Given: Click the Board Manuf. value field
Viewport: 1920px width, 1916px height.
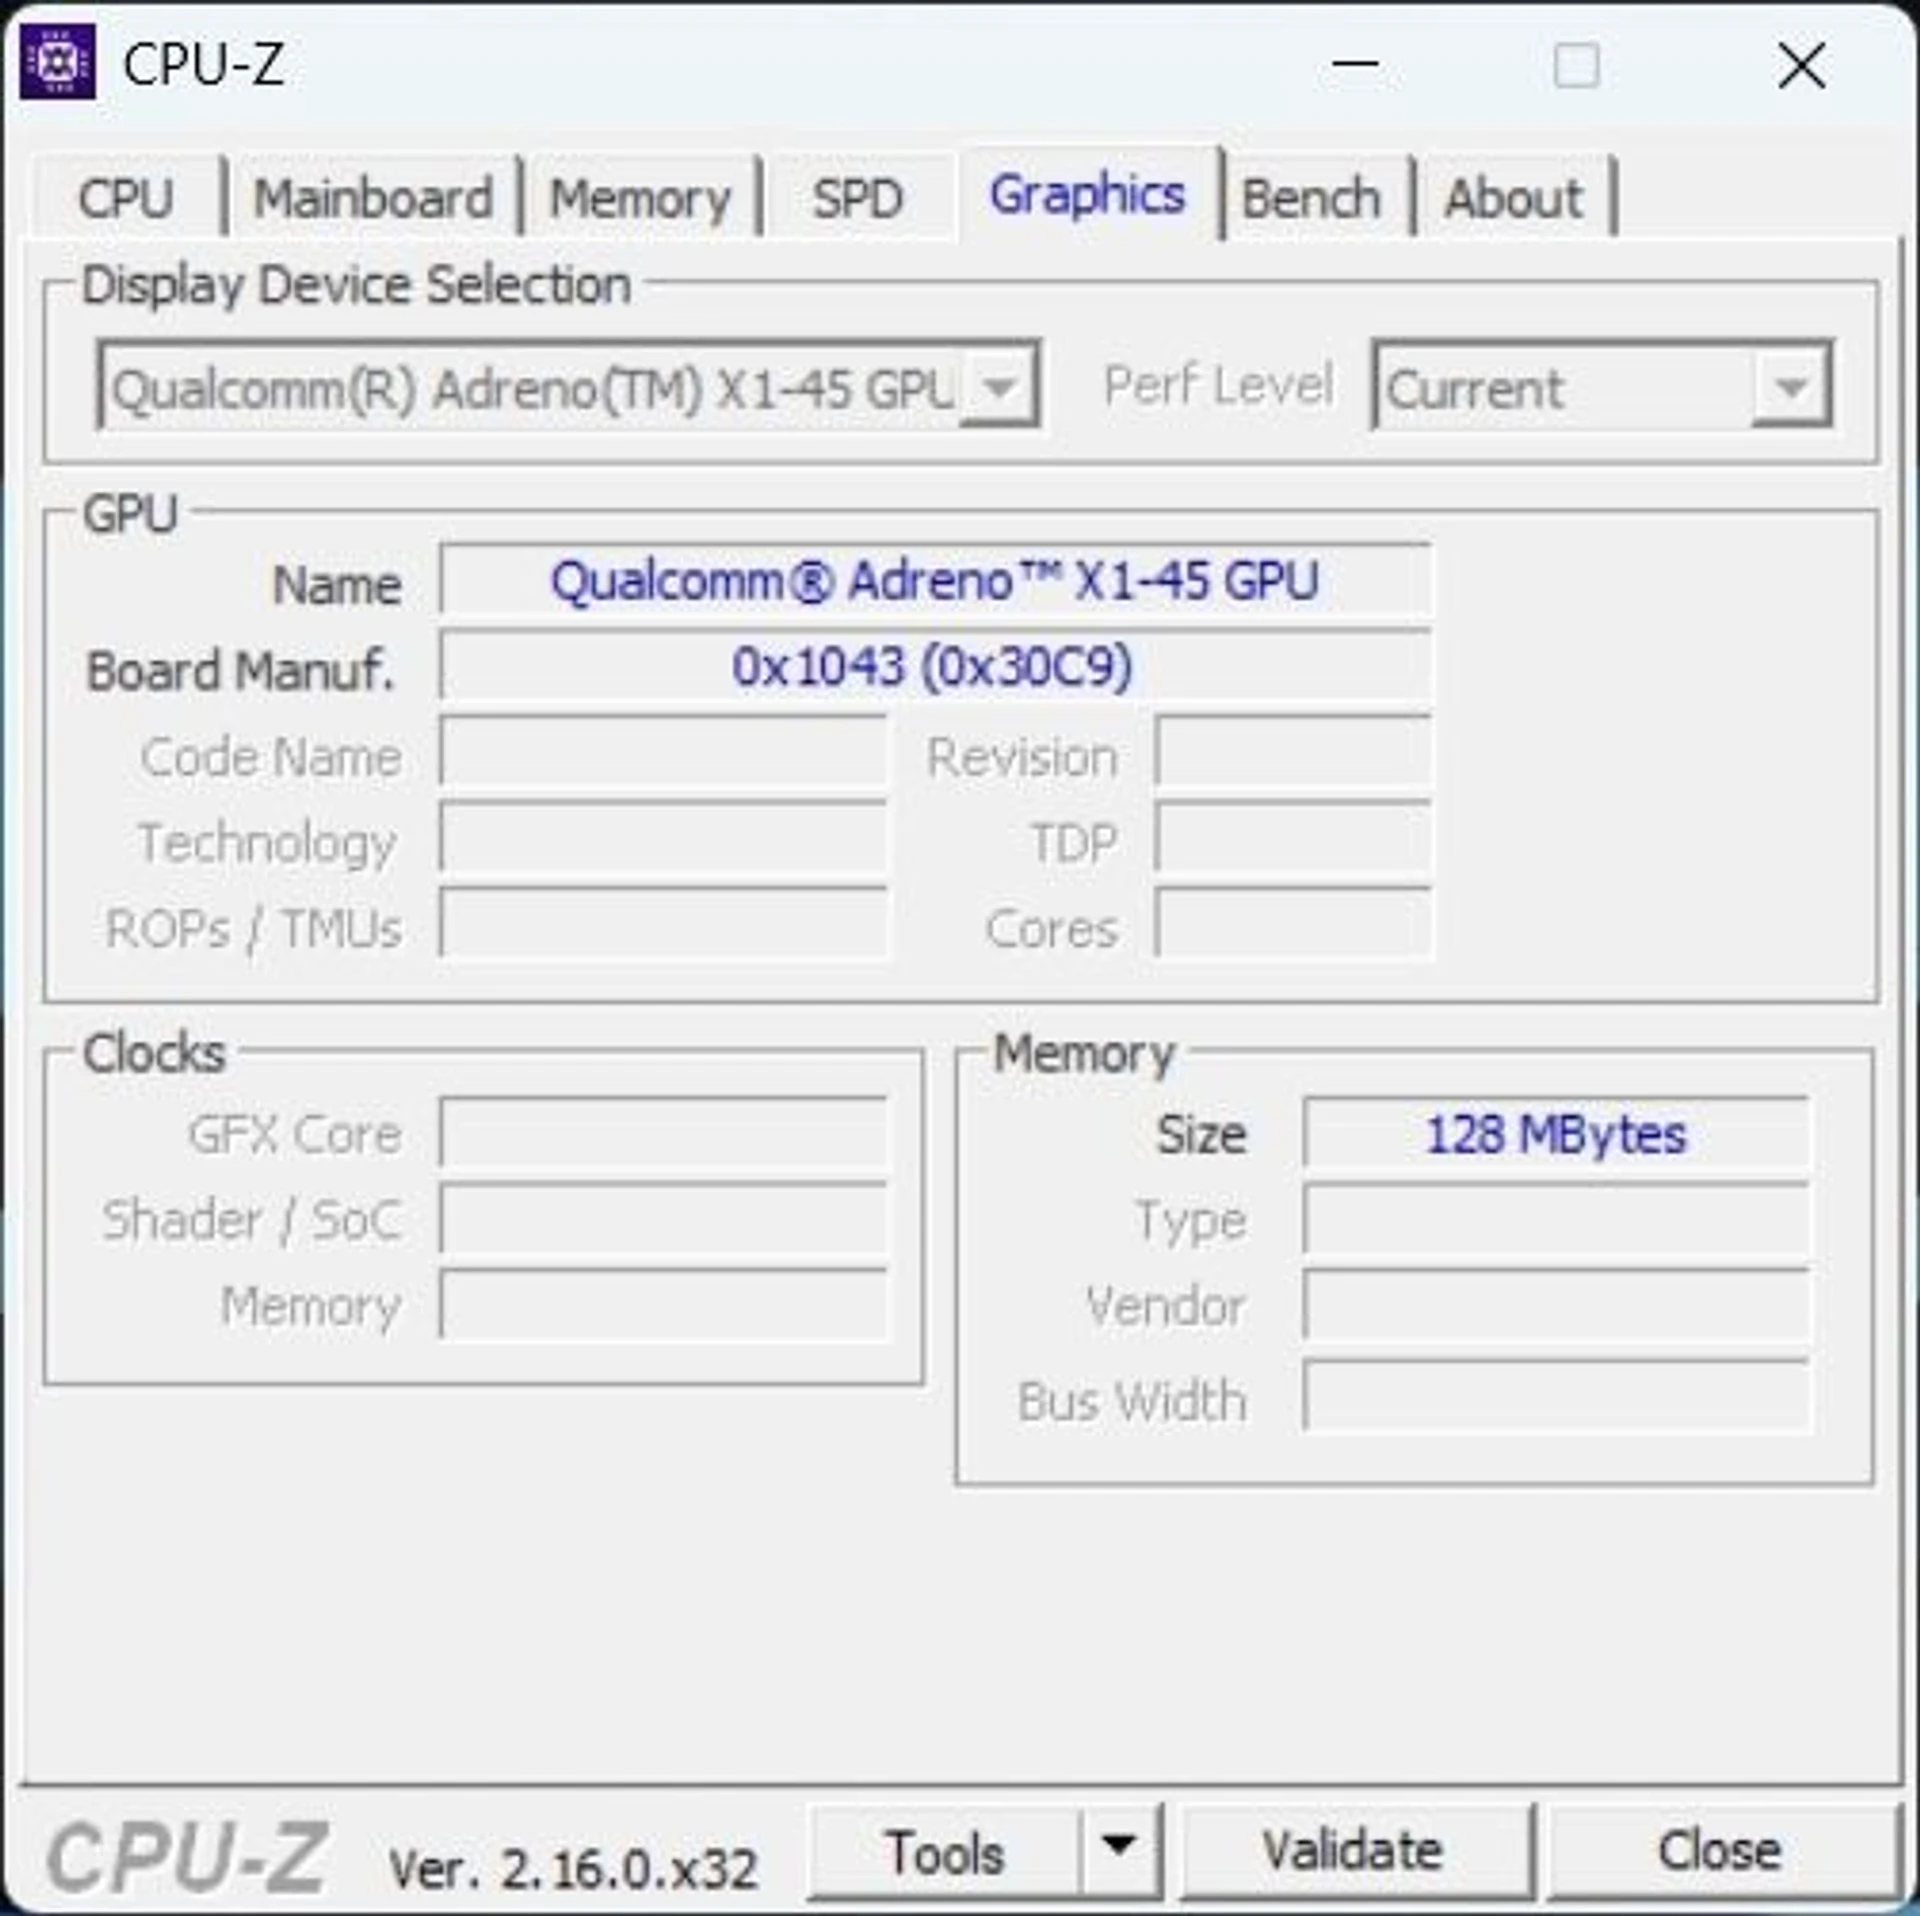Looking at the screenshot, I should point(935,666).
